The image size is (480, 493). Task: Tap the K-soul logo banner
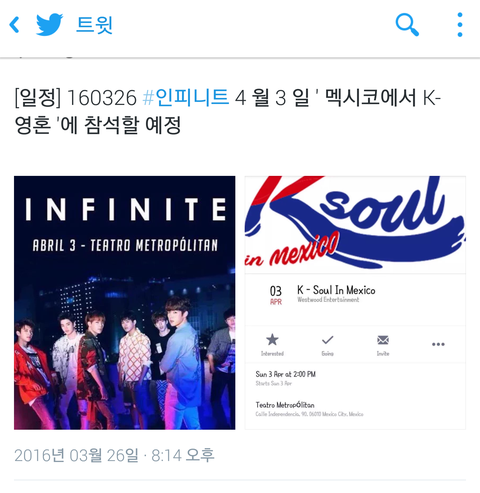pyautogui.click(x=355, y=224)
